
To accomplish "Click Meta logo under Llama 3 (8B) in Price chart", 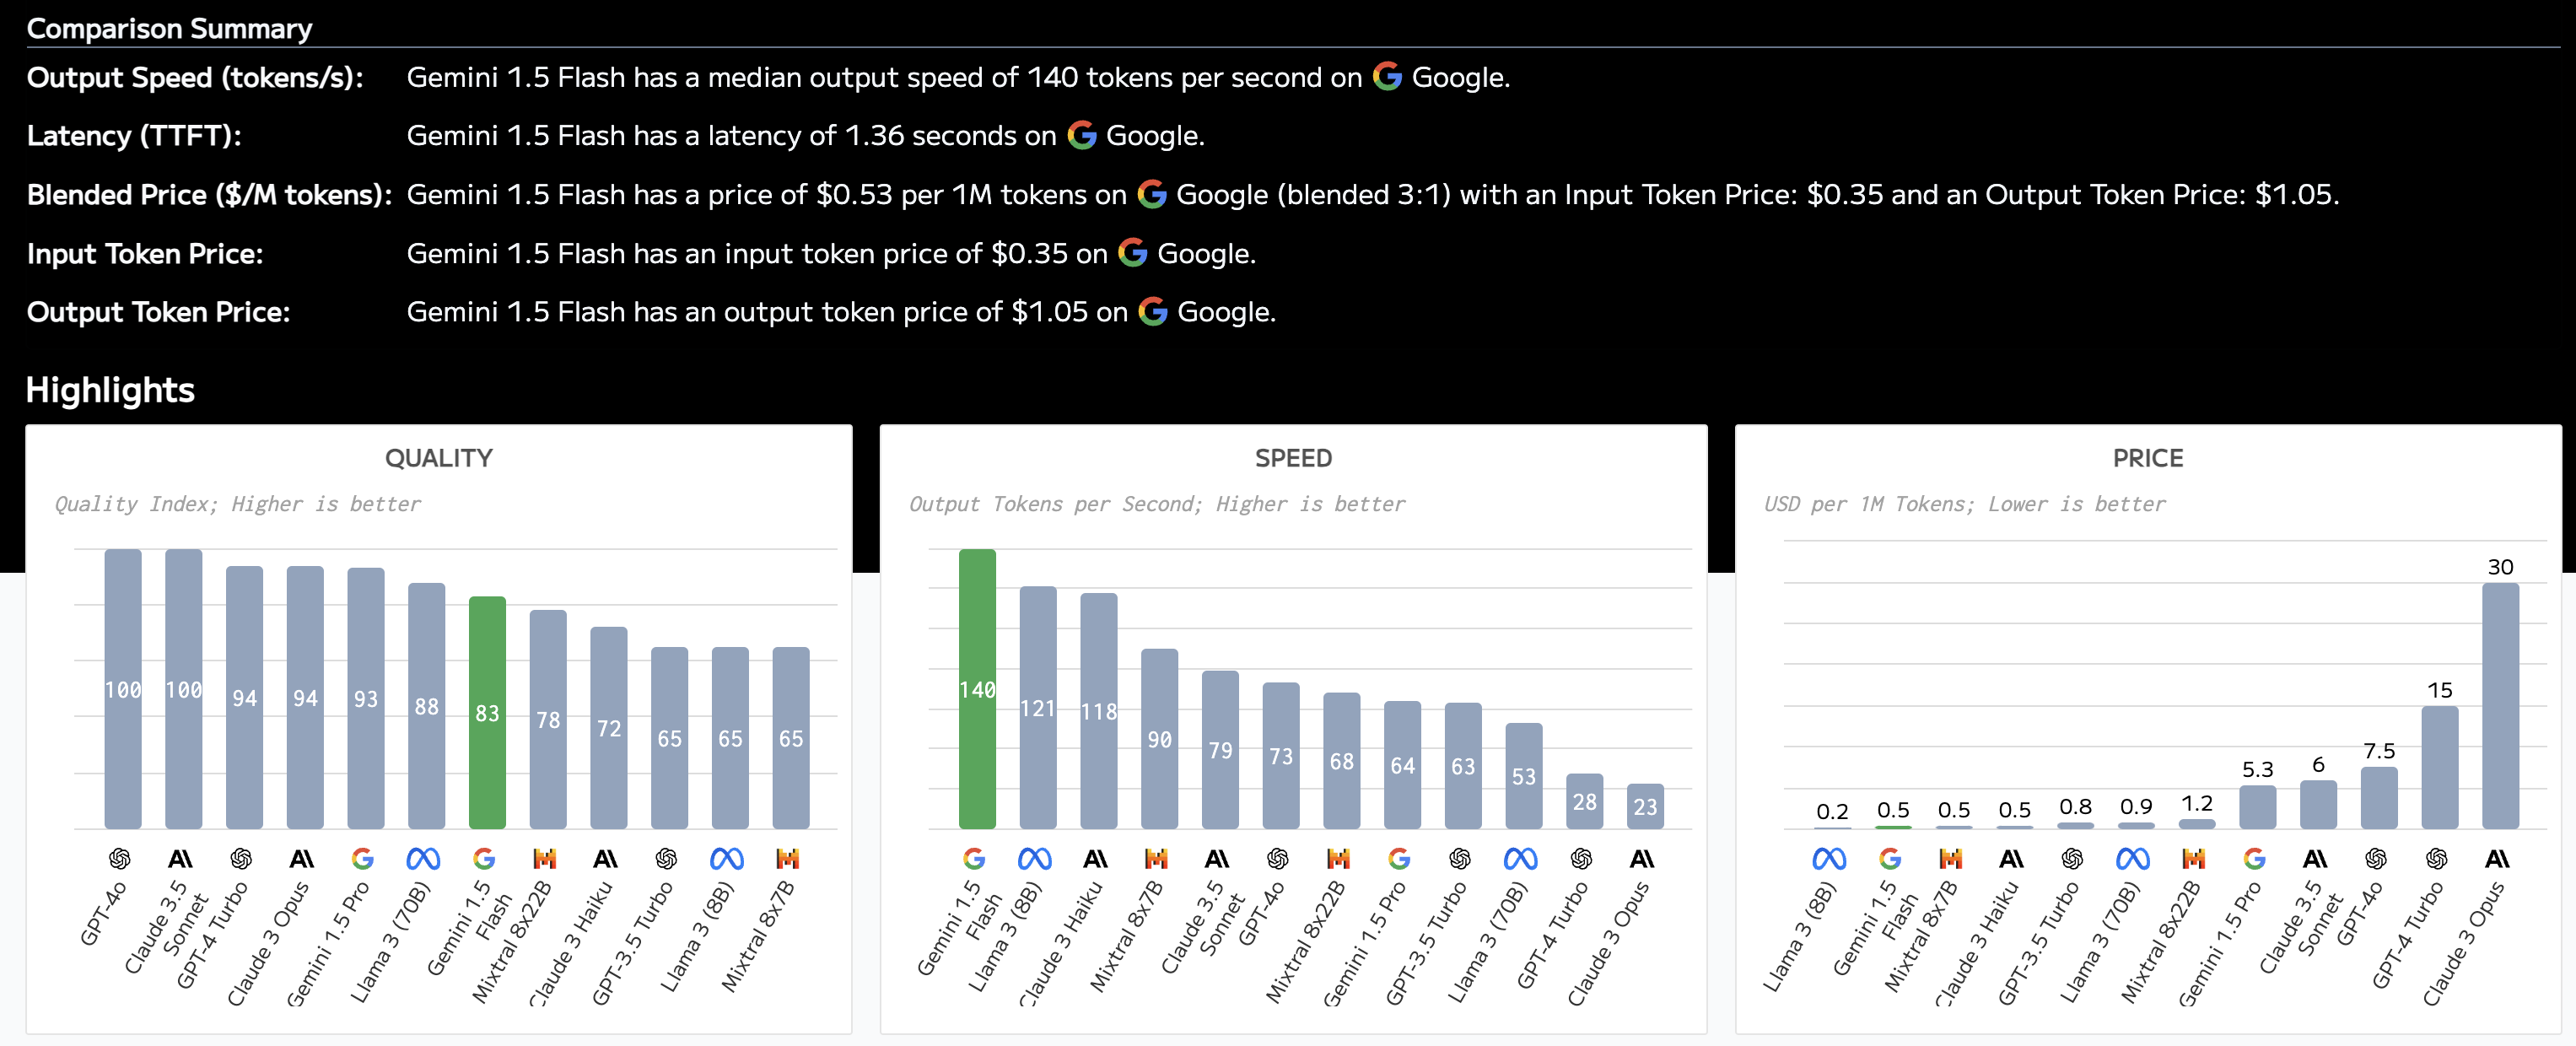I will [1829, 859].
